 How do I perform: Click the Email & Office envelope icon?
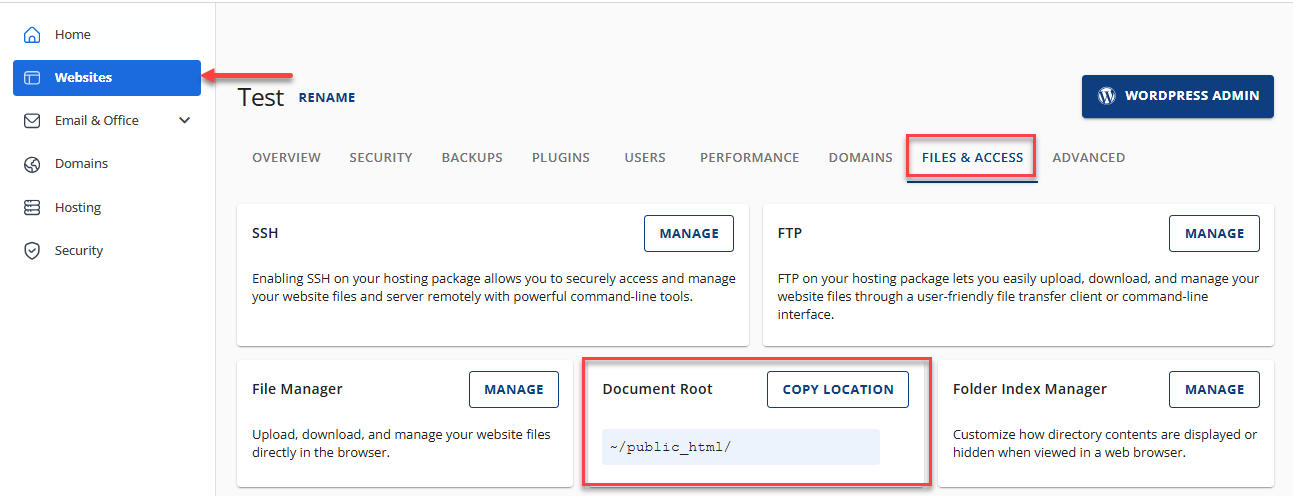pos(32,121)
